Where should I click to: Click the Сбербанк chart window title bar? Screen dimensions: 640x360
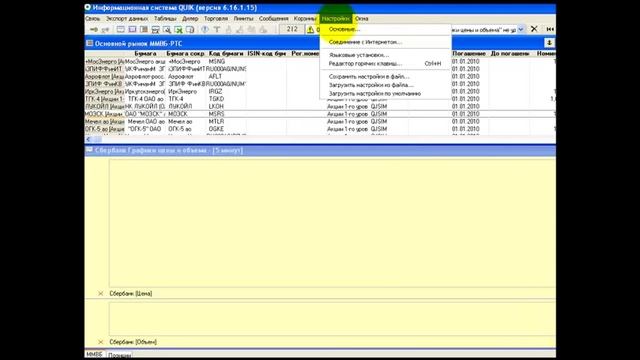320,150
